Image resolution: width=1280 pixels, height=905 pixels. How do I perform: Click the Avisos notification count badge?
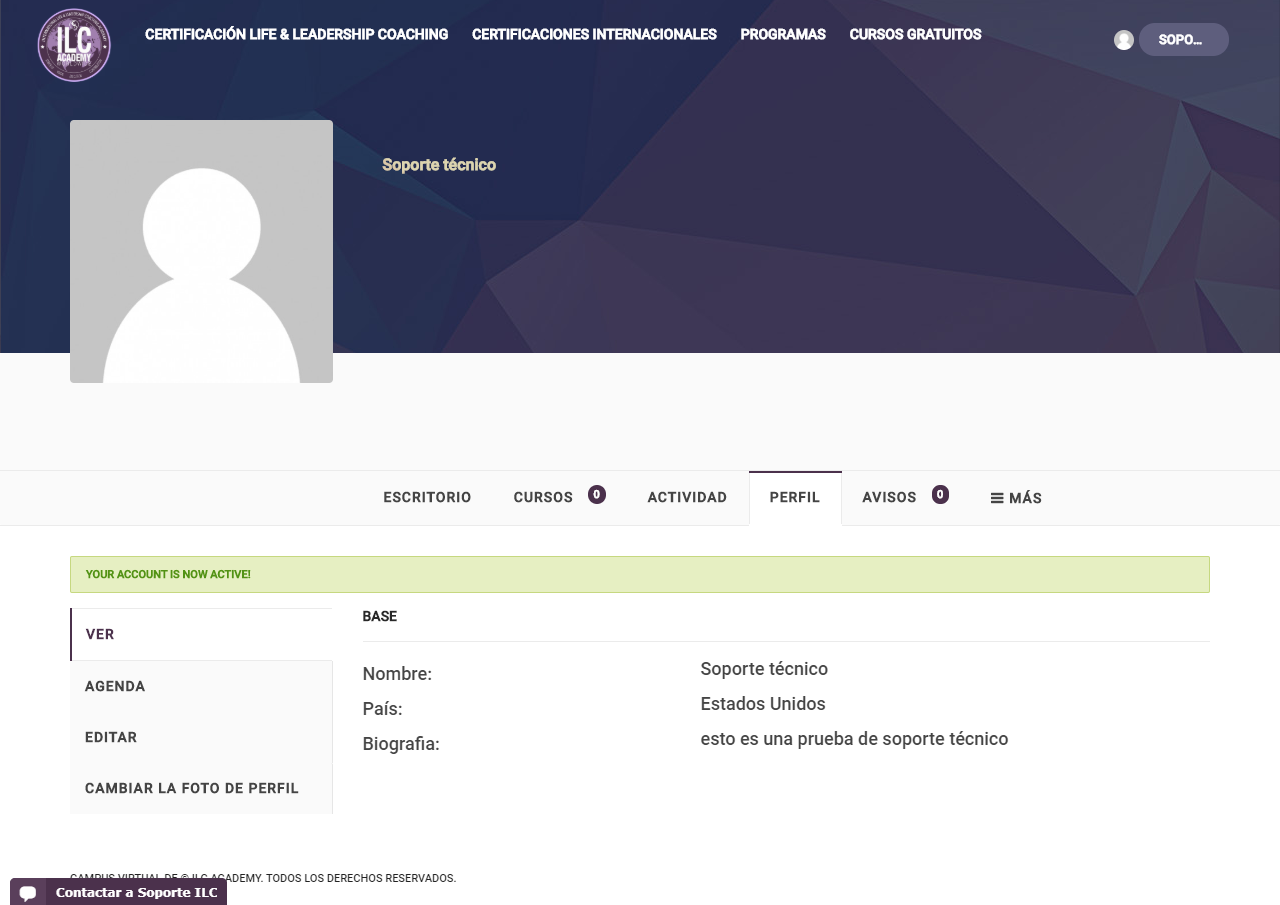point(940,494)
